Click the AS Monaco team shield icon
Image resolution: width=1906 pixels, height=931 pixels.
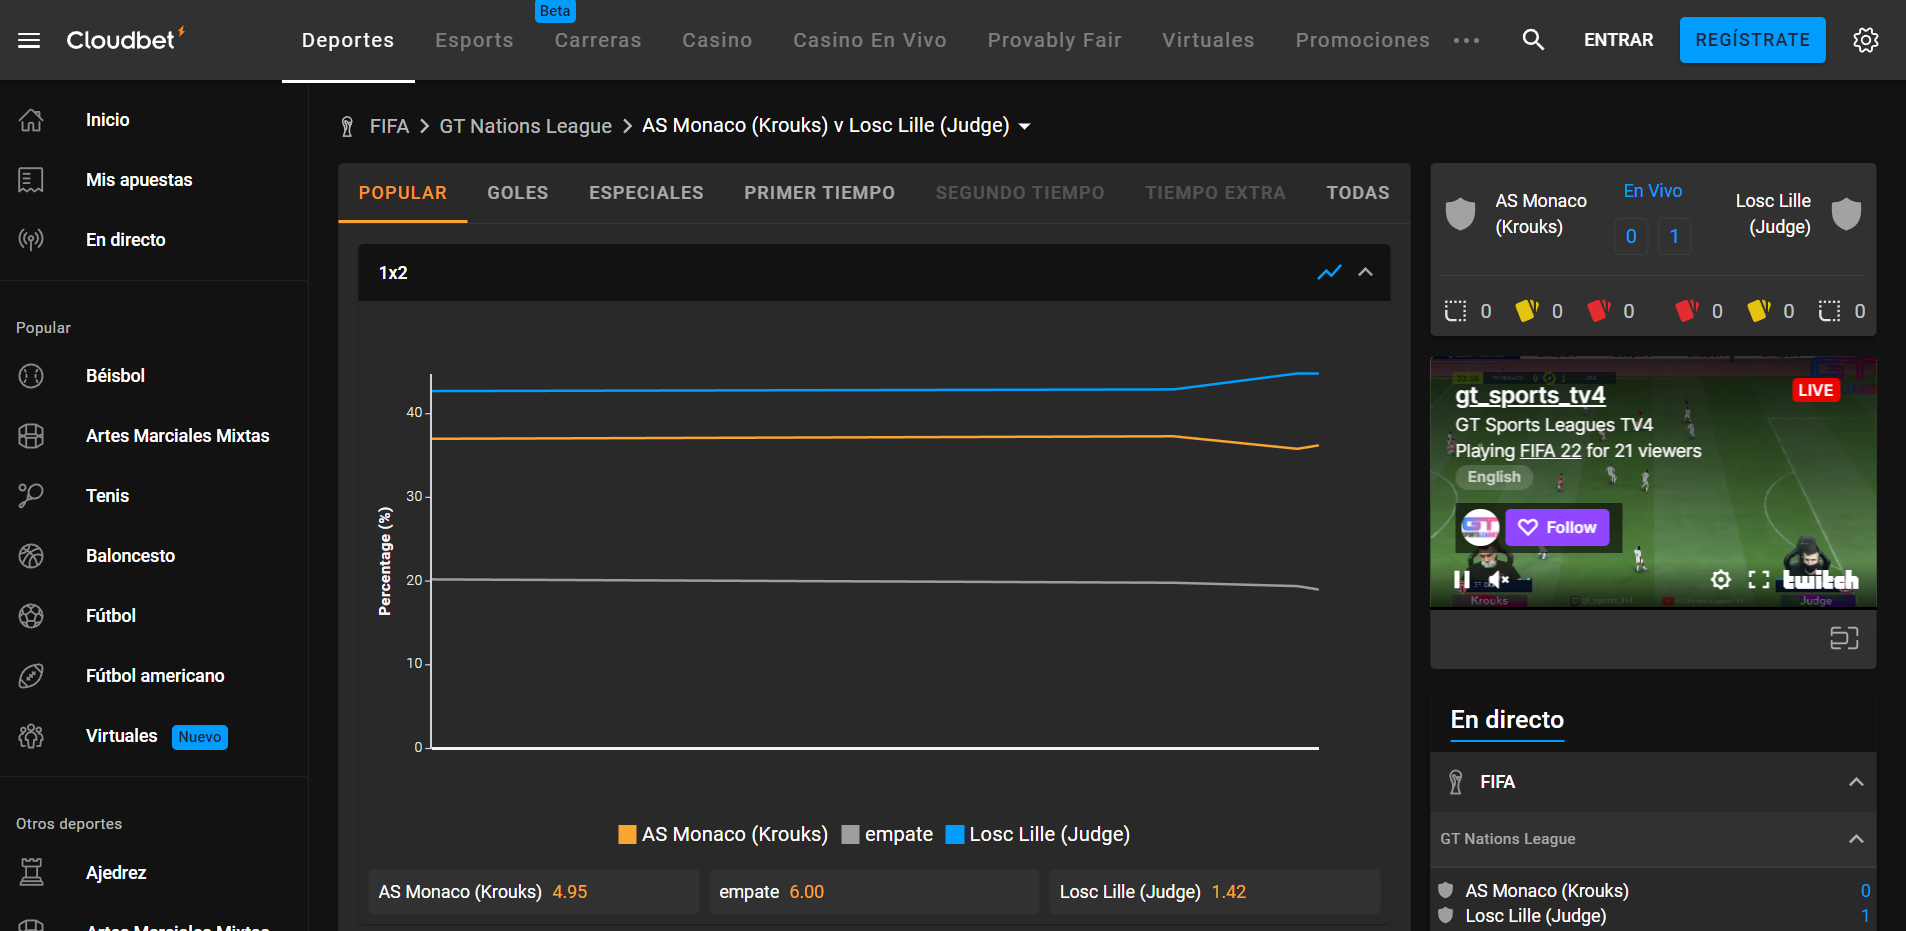coord(1461,213)
